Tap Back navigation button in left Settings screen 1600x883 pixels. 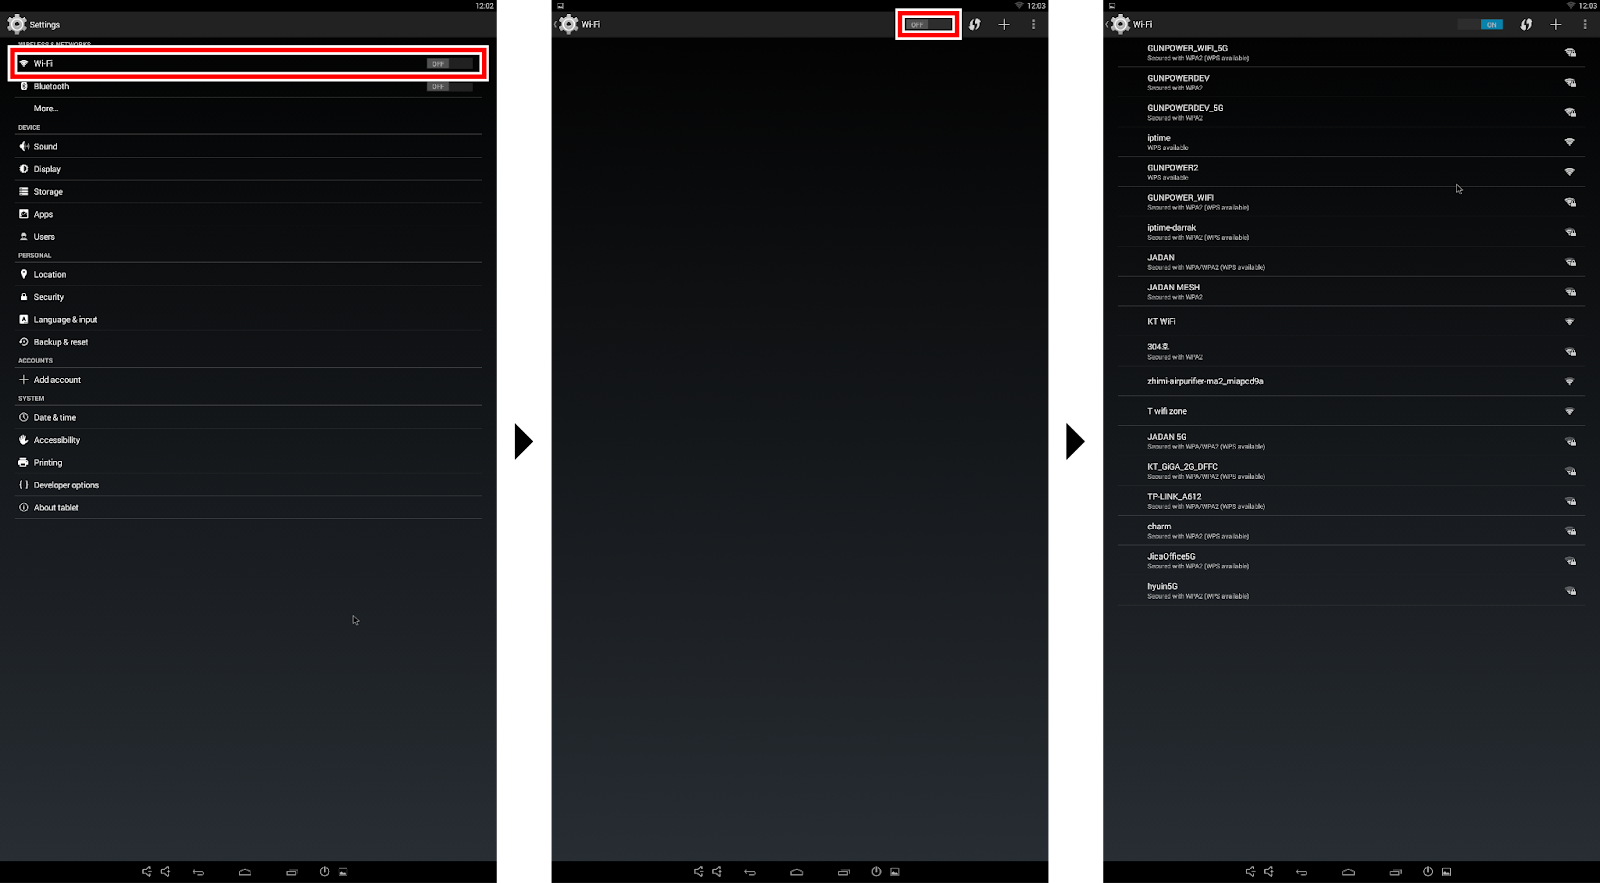[x=198, y=872]
